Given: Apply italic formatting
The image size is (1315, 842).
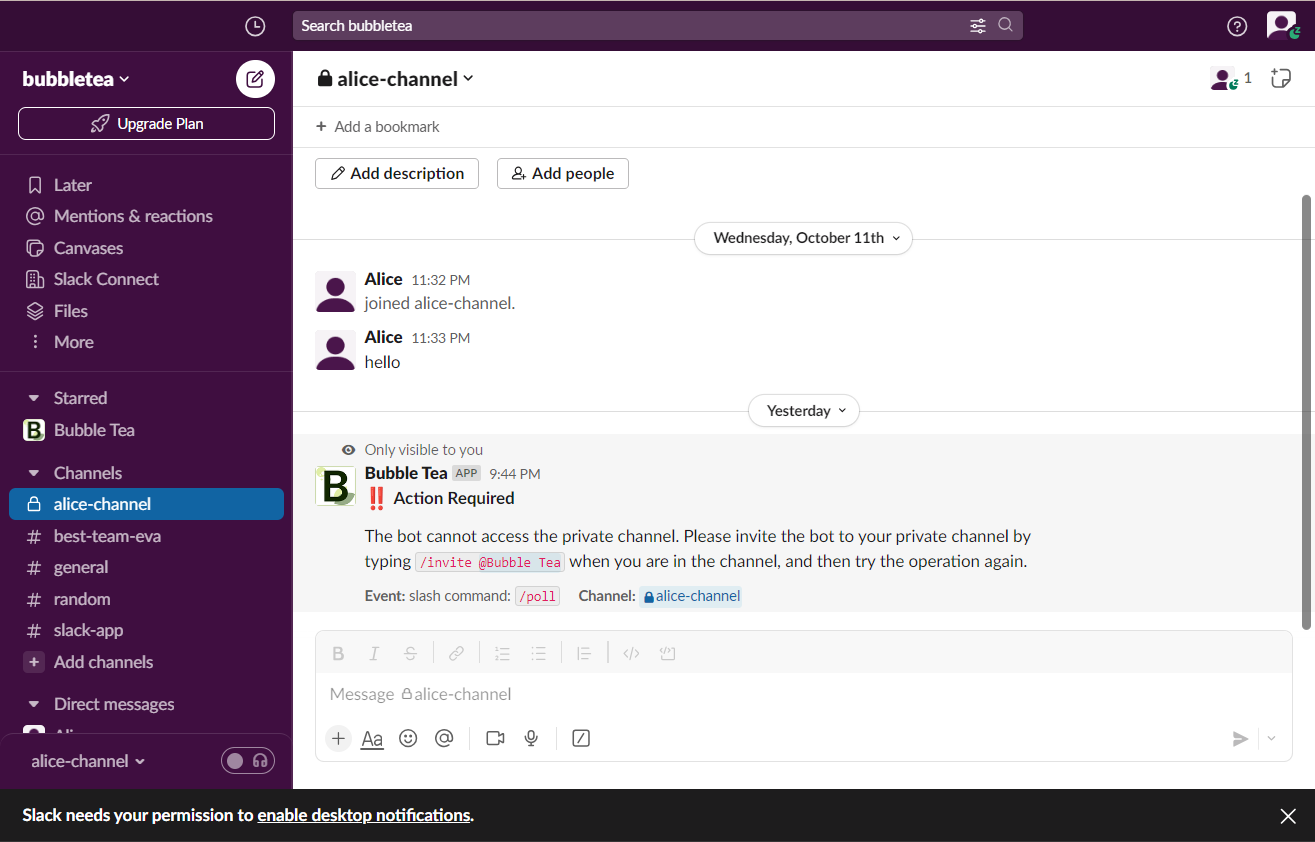Looking at the screenshot, I should [374, 654].
